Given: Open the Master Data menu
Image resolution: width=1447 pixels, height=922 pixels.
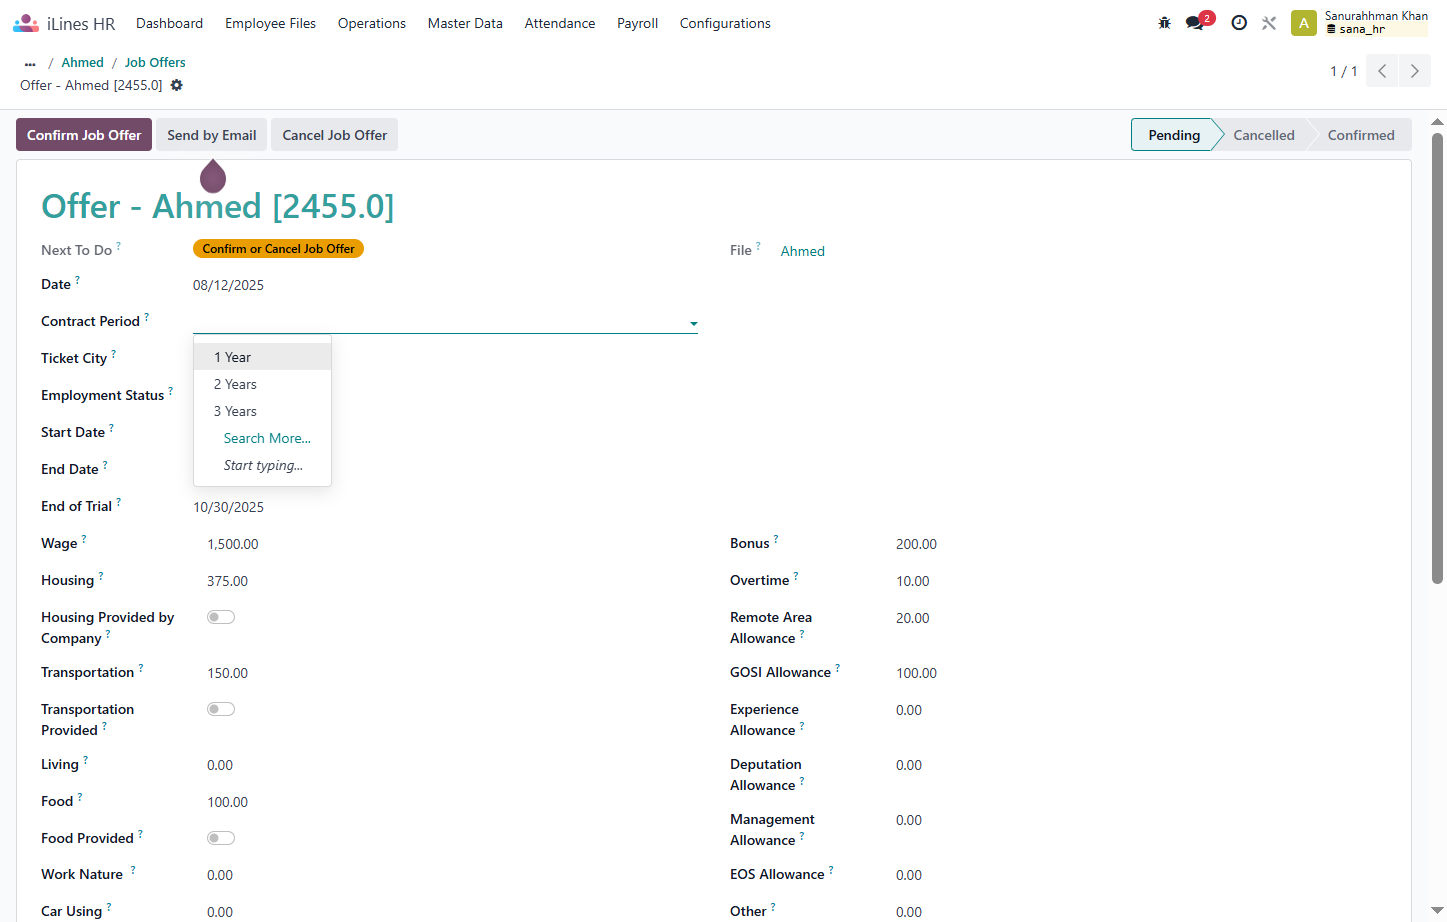Looking at the screenshot, I should [465, 23].
